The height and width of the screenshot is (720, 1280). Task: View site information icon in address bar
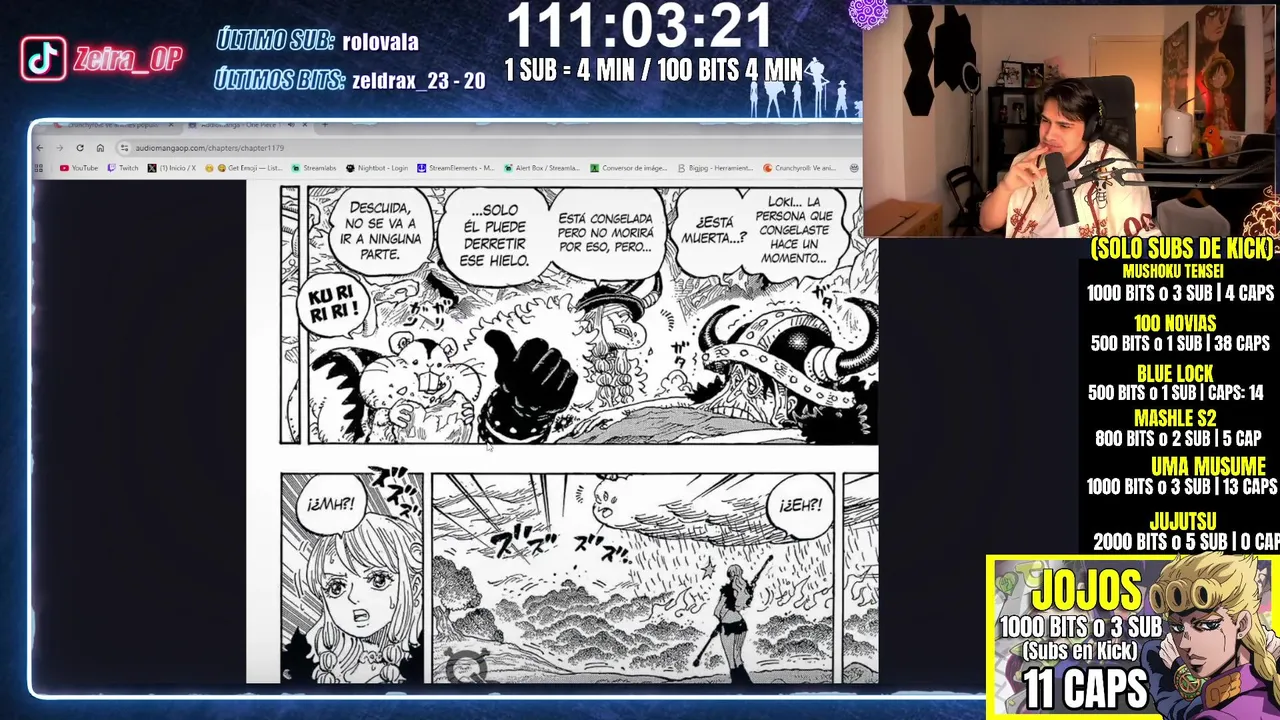(x=123, y=148)
